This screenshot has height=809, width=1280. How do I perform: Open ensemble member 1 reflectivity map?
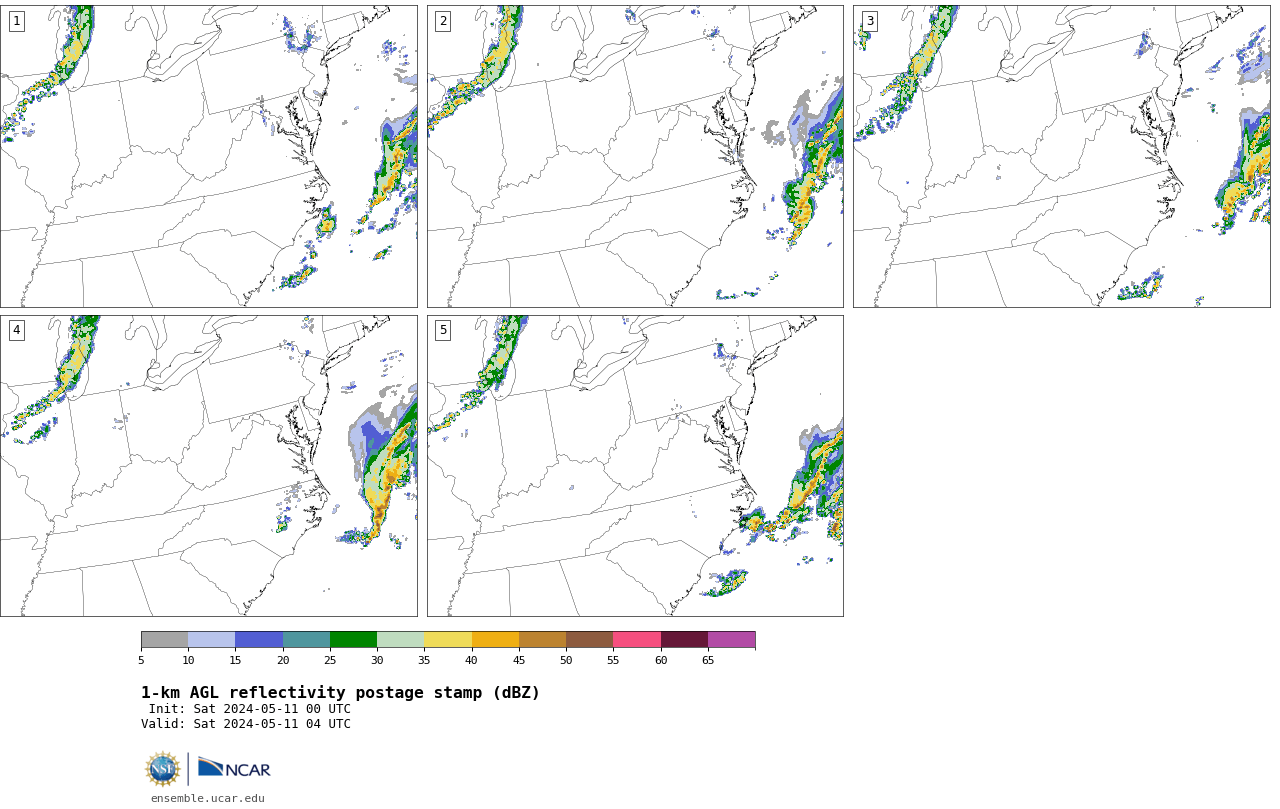click(209, 156)
